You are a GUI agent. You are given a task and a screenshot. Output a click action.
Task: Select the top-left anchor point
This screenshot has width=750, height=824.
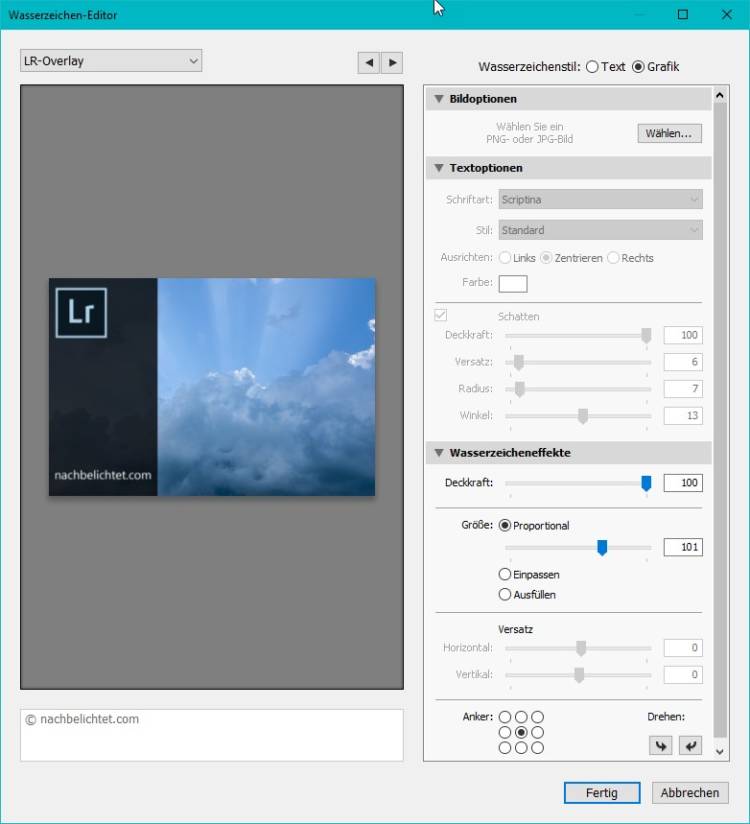click(505, 717)
